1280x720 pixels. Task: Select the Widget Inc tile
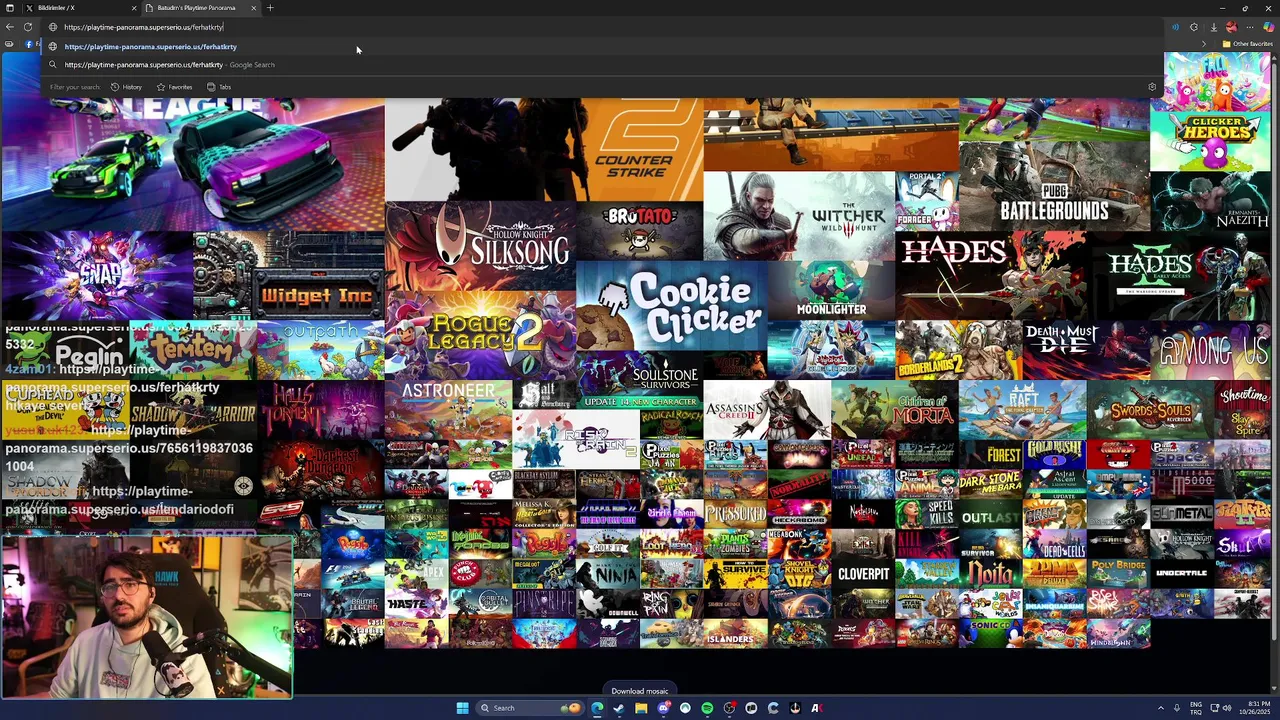click(x=288, y=276)
